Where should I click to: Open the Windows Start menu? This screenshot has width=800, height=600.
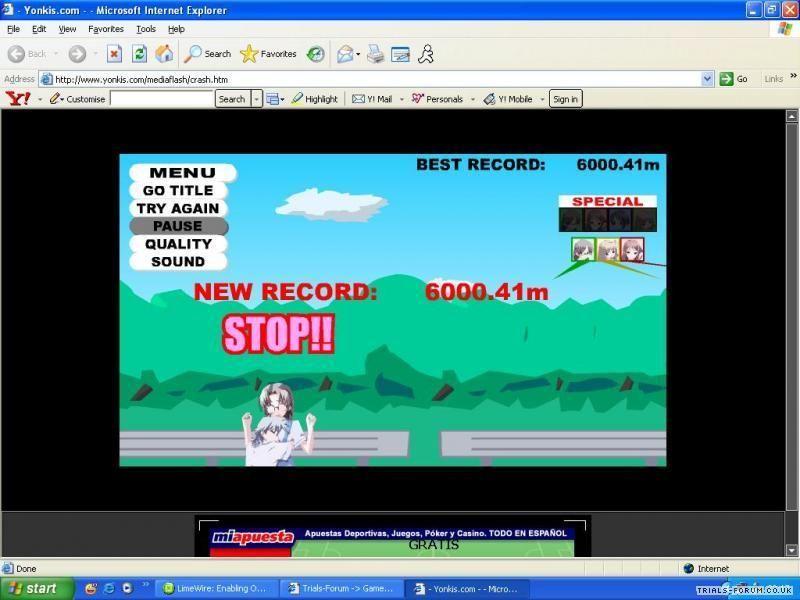tap(37, 588)
